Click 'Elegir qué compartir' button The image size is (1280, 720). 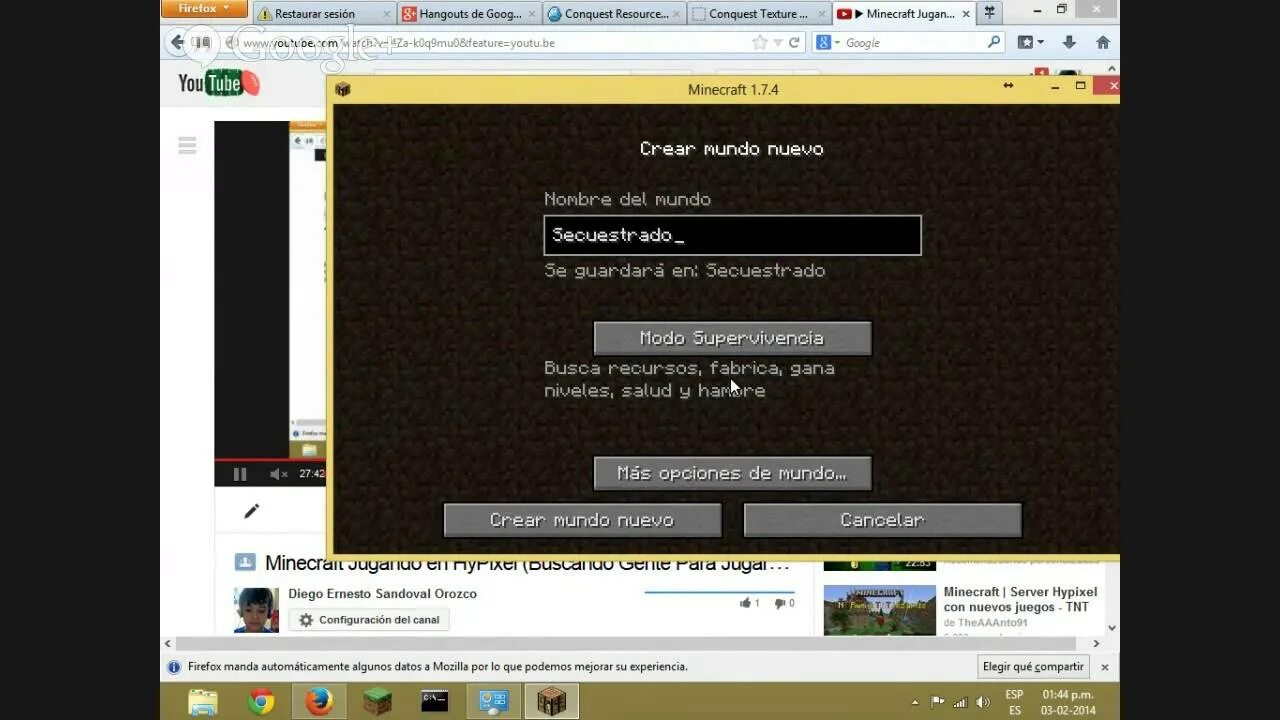click(1033, 666)
